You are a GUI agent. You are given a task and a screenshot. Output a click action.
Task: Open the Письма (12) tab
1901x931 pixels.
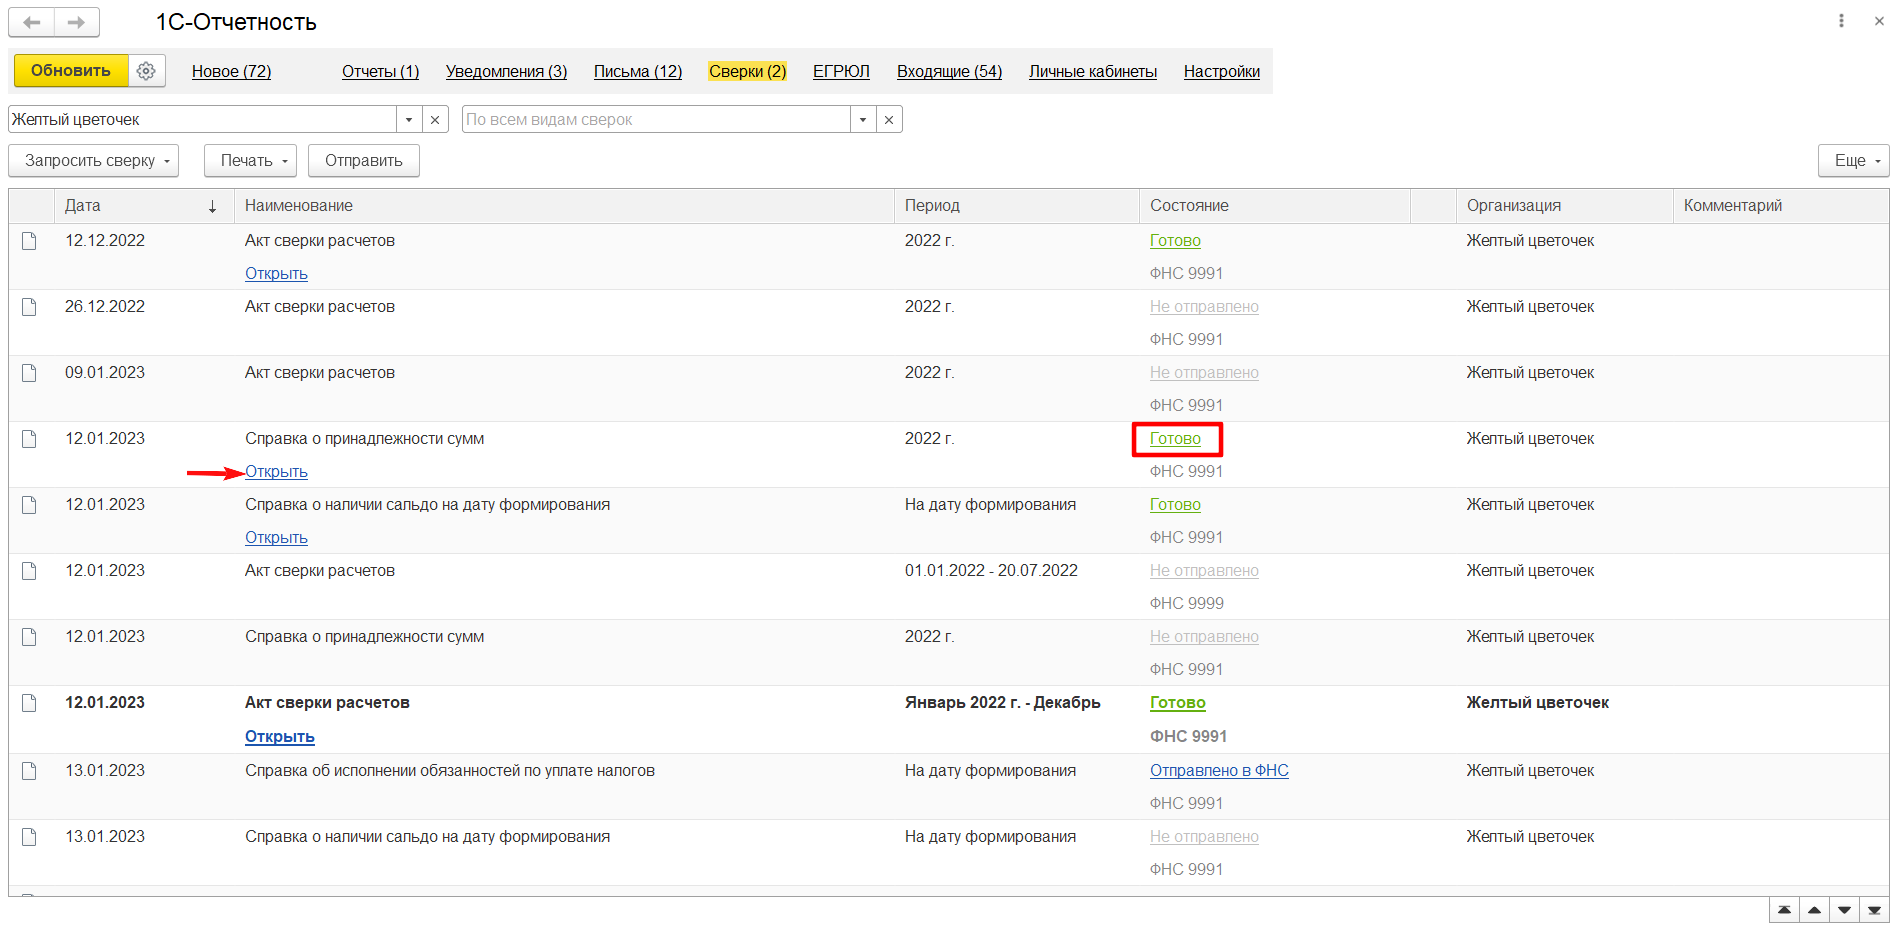pos(638,71)
